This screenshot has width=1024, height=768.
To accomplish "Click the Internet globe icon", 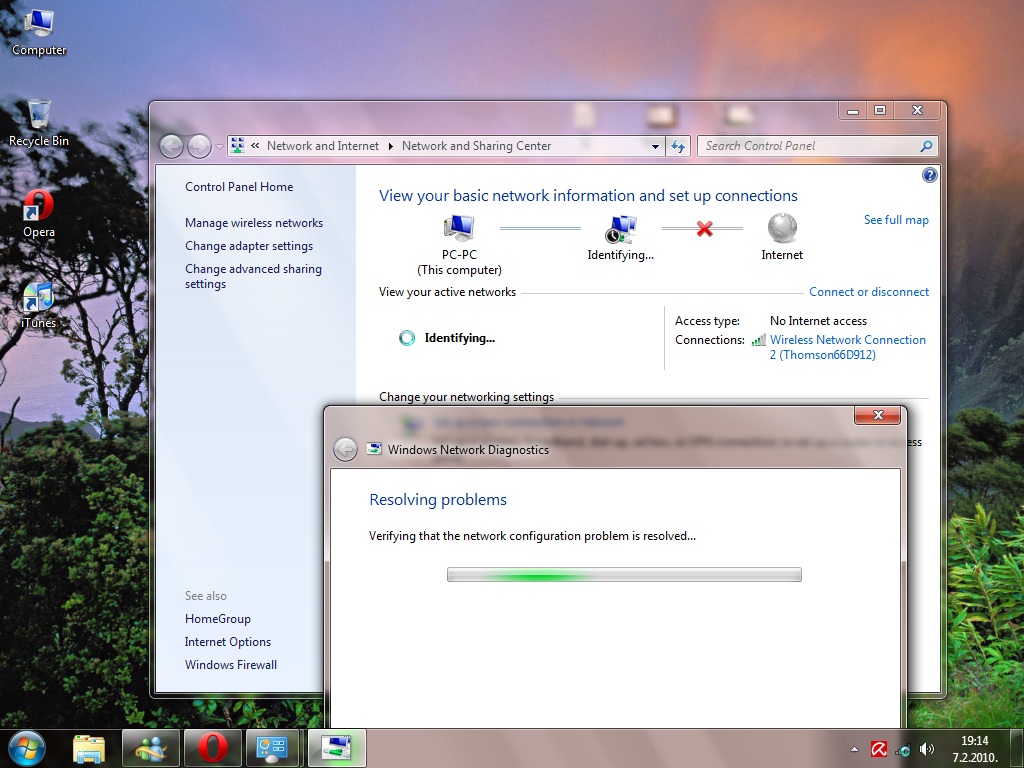I will click(x=782, y=229).
